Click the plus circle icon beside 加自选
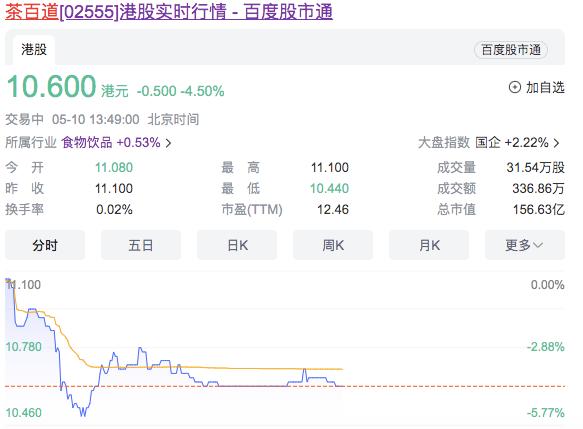This screenshot has width=583, height=429. 515,87
